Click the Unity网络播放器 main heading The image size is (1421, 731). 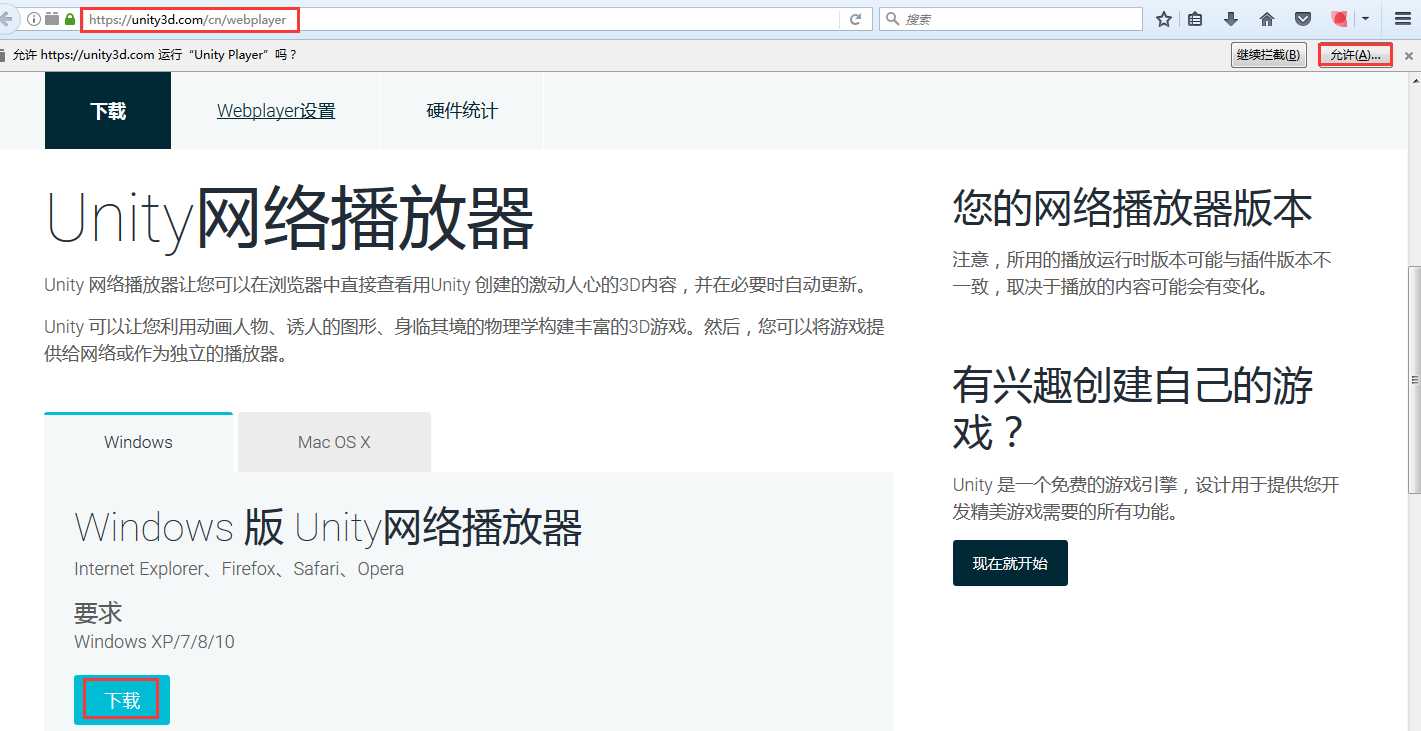290,219
